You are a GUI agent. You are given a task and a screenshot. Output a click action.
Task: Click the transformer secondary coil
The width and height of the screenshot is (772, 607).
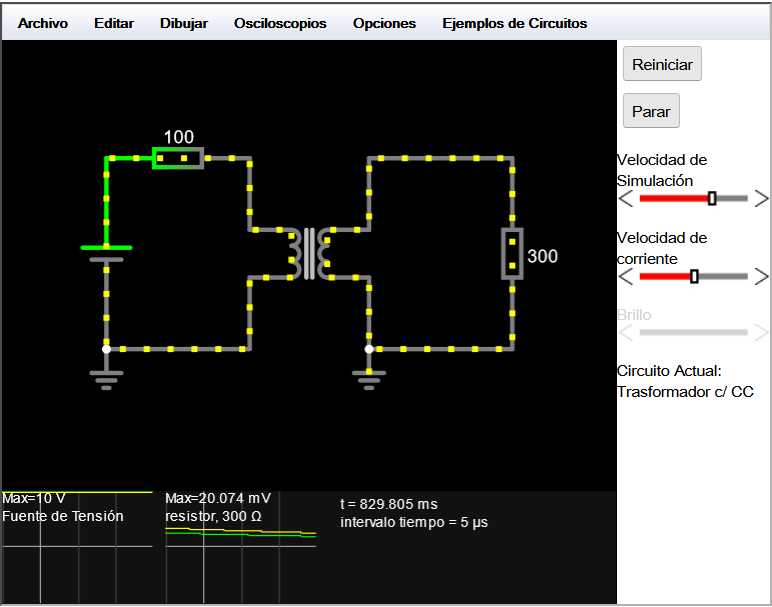click(324, 254)
